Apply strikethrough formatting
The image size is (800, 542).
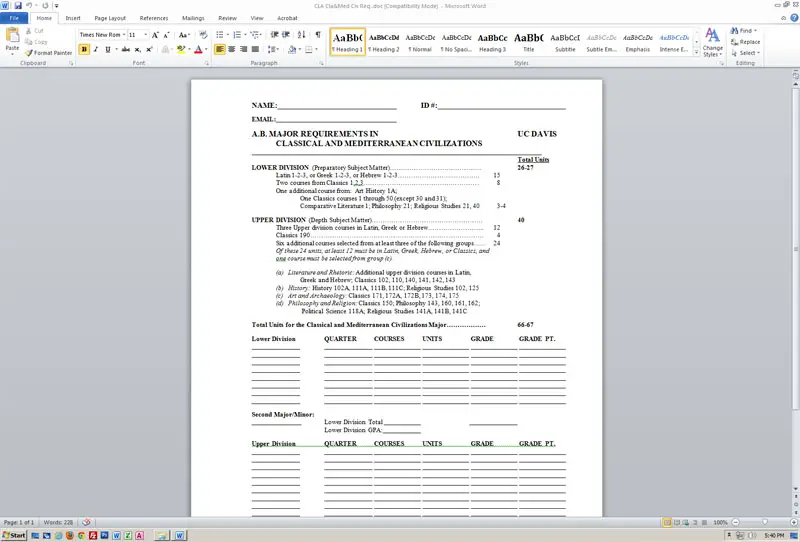(x=126, y=50)
